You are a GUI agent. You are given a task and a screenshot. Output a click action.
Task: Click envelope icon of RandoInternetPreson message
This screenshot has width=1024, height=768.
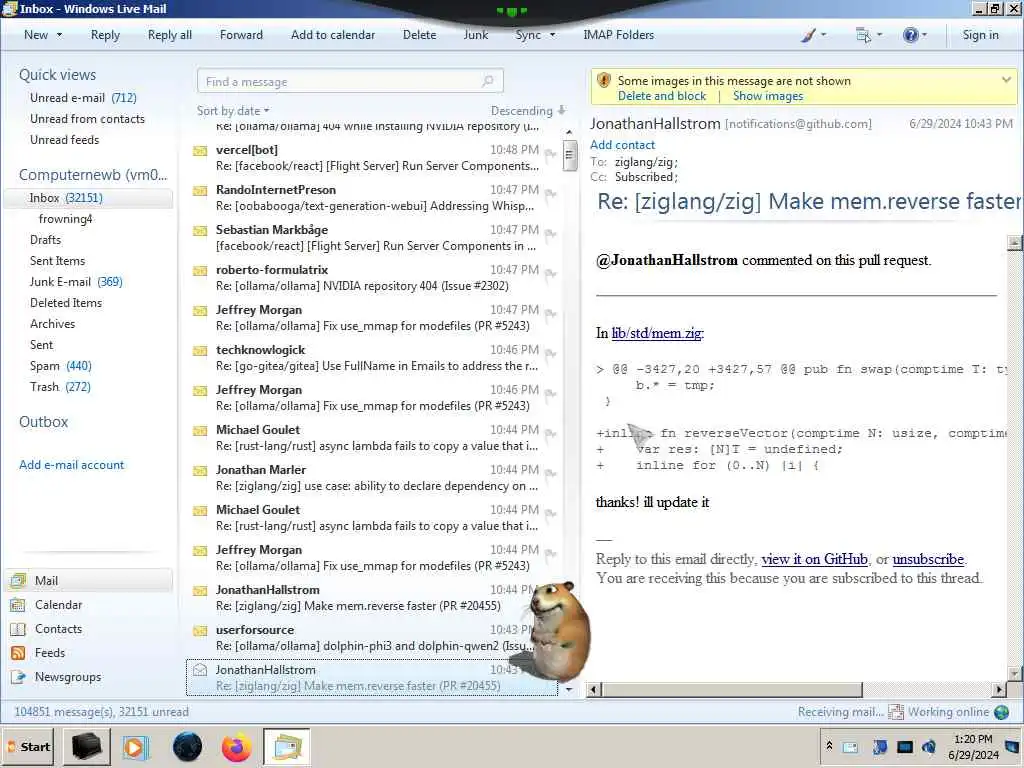click(200, 191)
